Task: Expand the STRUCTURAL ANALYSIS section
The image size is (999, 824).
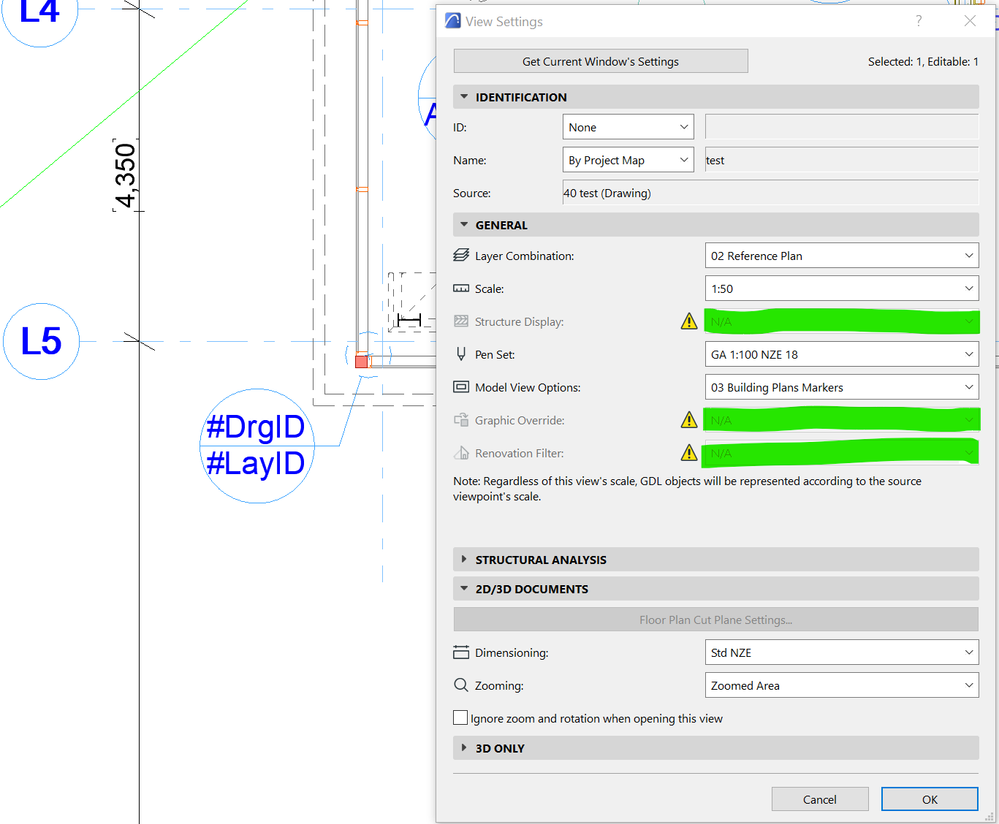Action: [463, 559]
